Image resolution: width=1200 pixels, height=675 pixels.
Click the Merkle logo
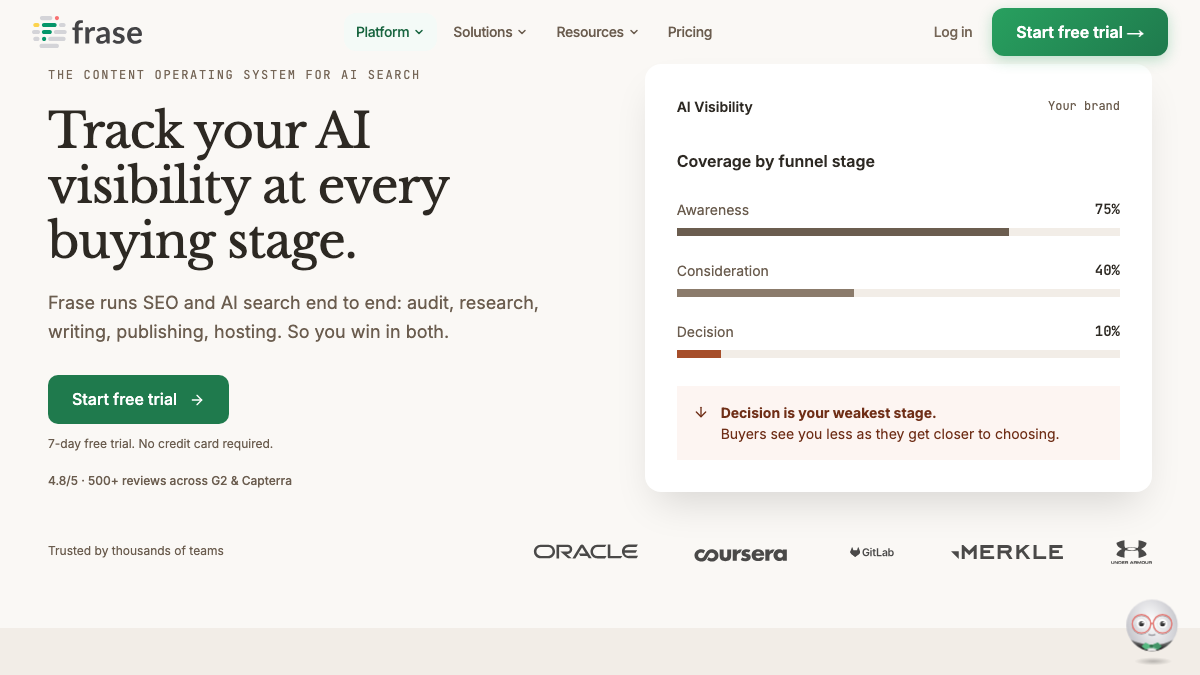[x=1007, y=551]
